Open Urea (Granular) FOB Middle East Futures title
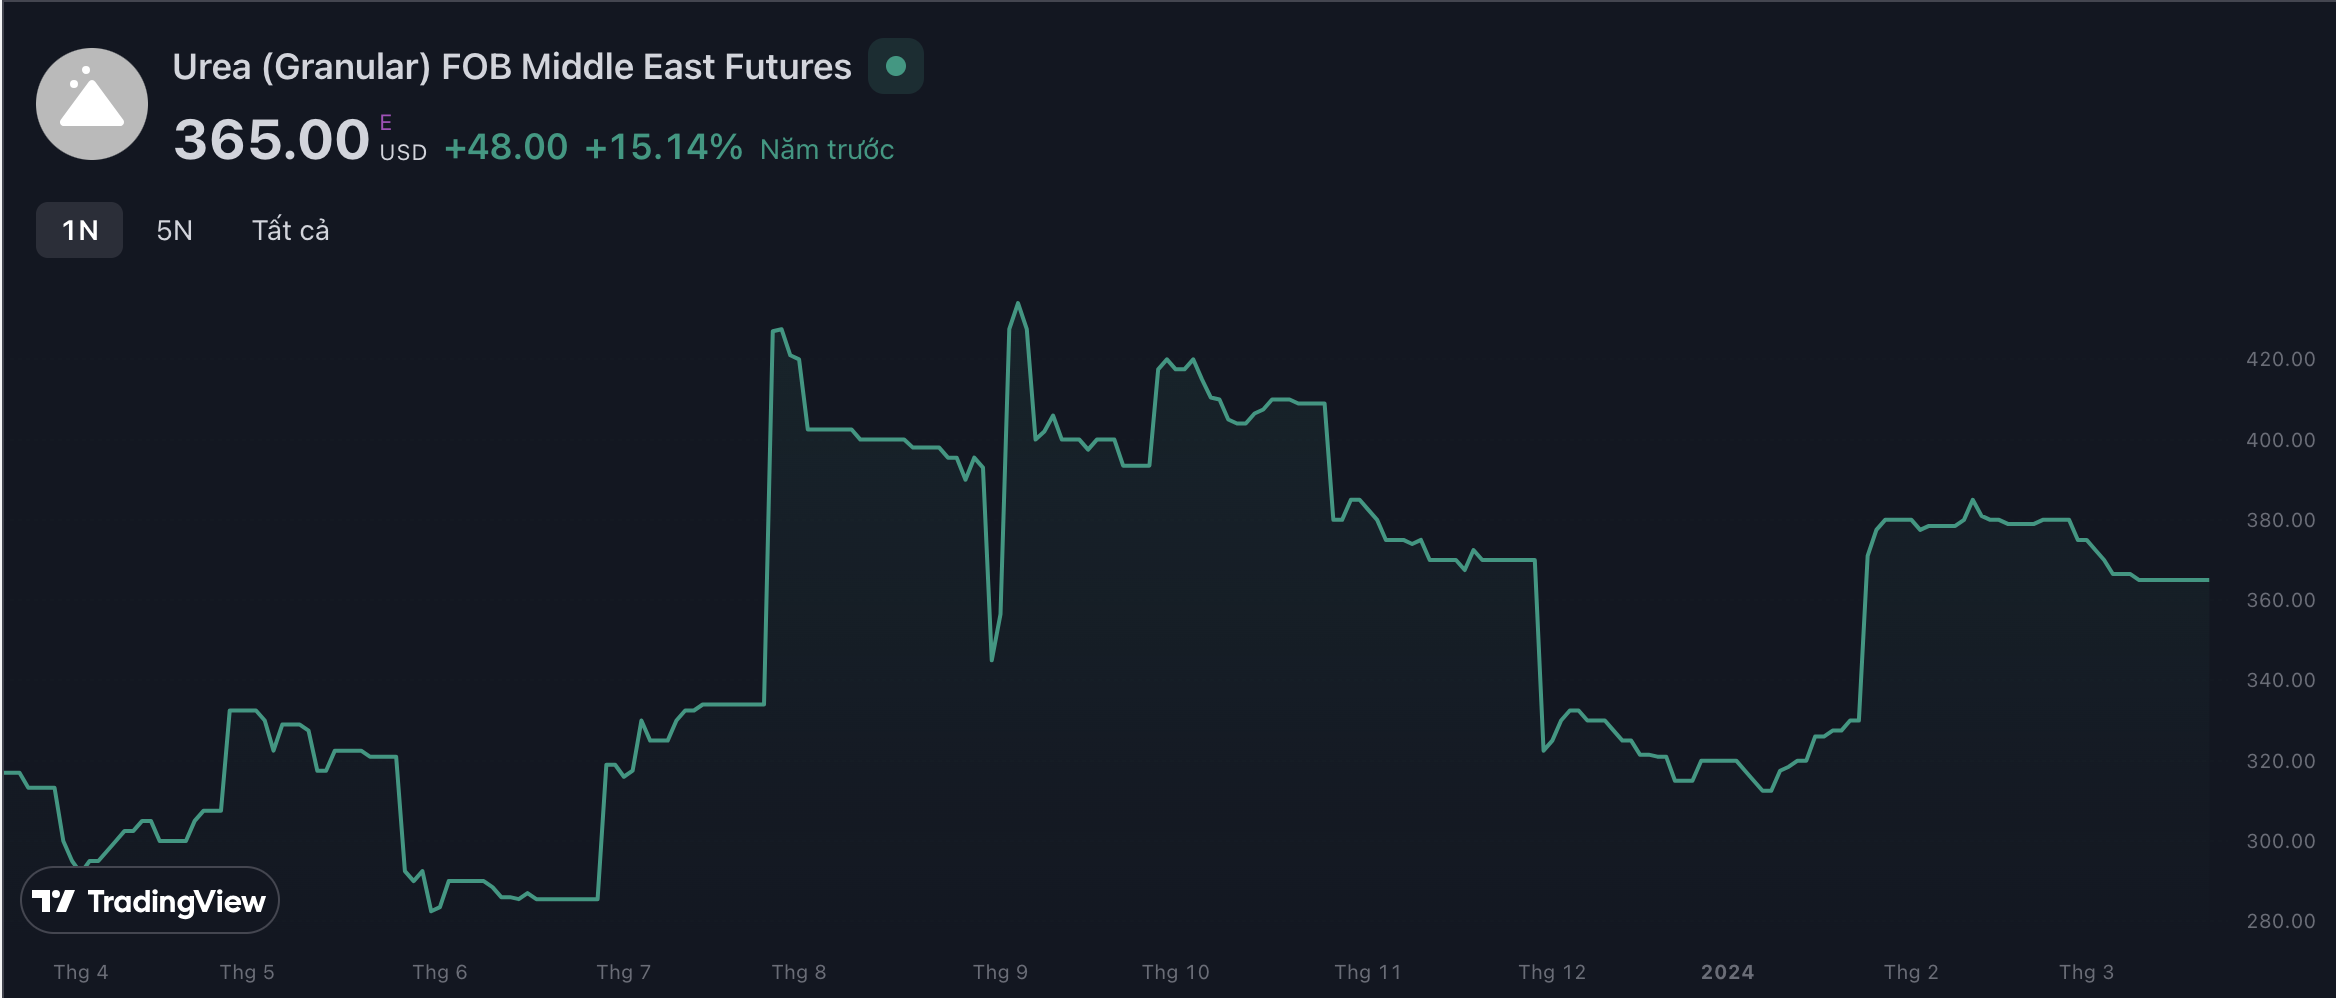 511,67
